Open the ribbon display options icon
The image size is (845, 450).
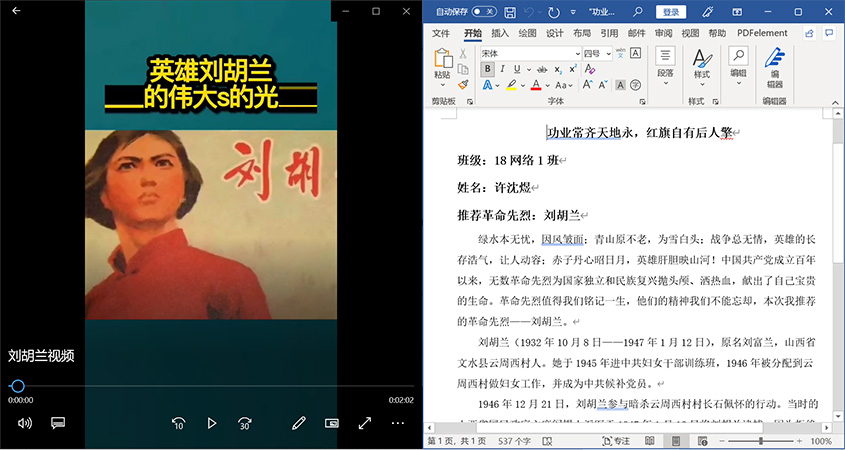click(x=738, y=12)
